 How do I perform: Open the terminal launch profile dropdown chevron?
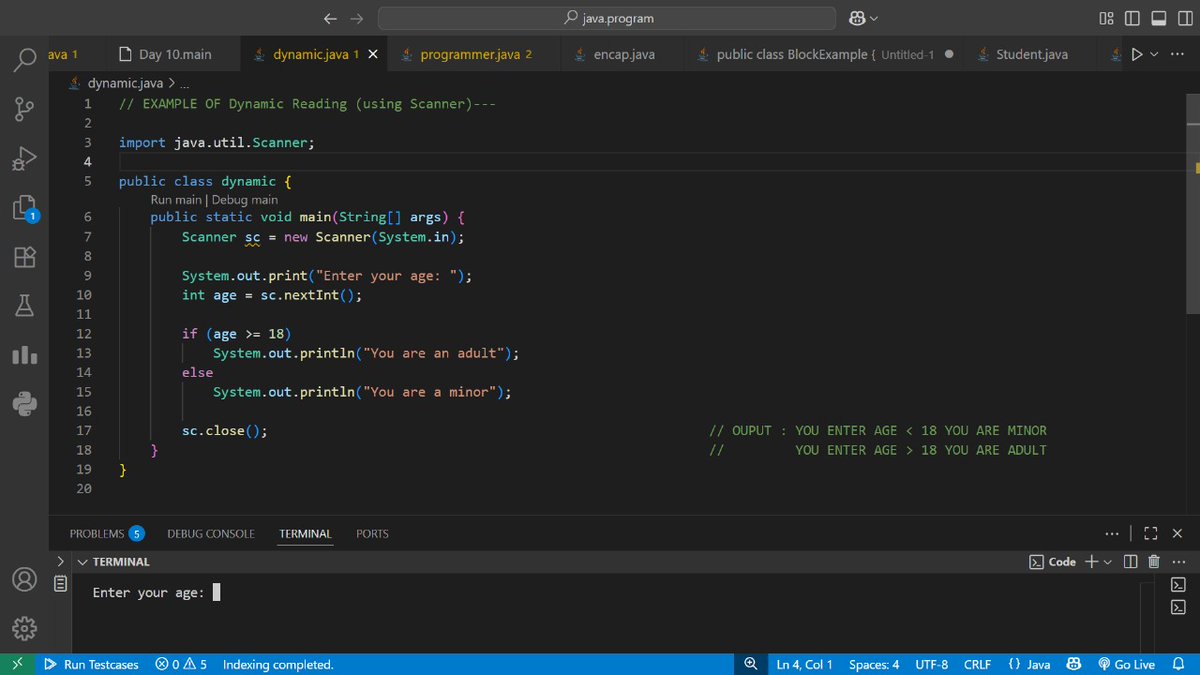tap(1108, 562)
